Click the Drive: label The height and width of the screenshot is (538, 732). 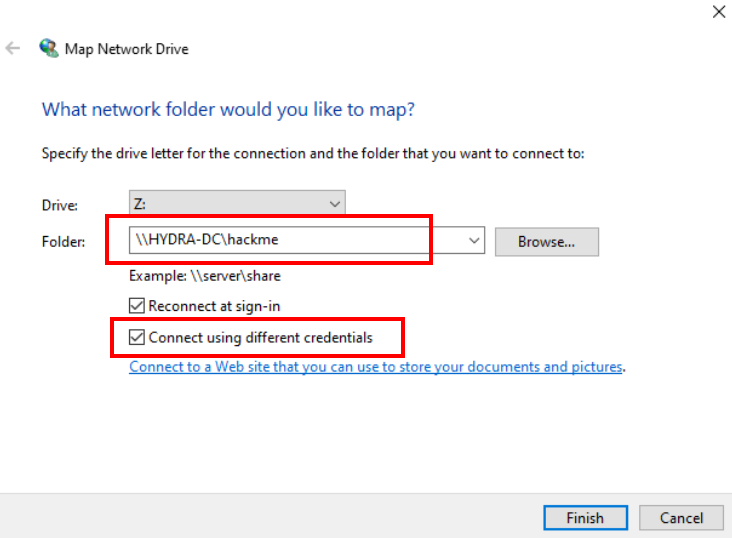point(58,204)
